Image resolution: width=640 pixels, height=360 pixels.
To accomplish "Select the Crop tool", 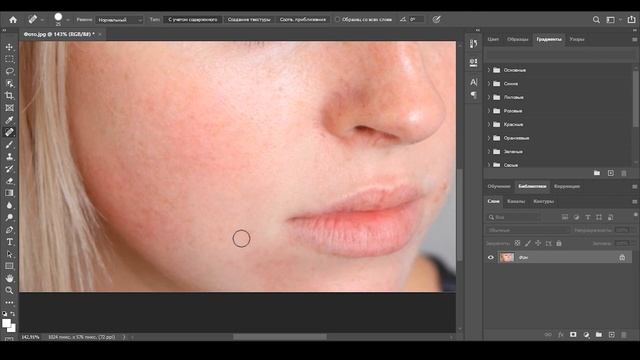I will point(9,96).
